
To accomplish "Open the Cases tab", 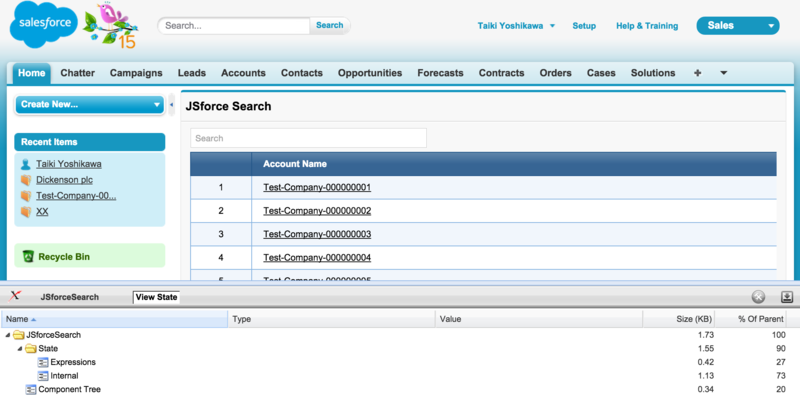I will 601,73.
